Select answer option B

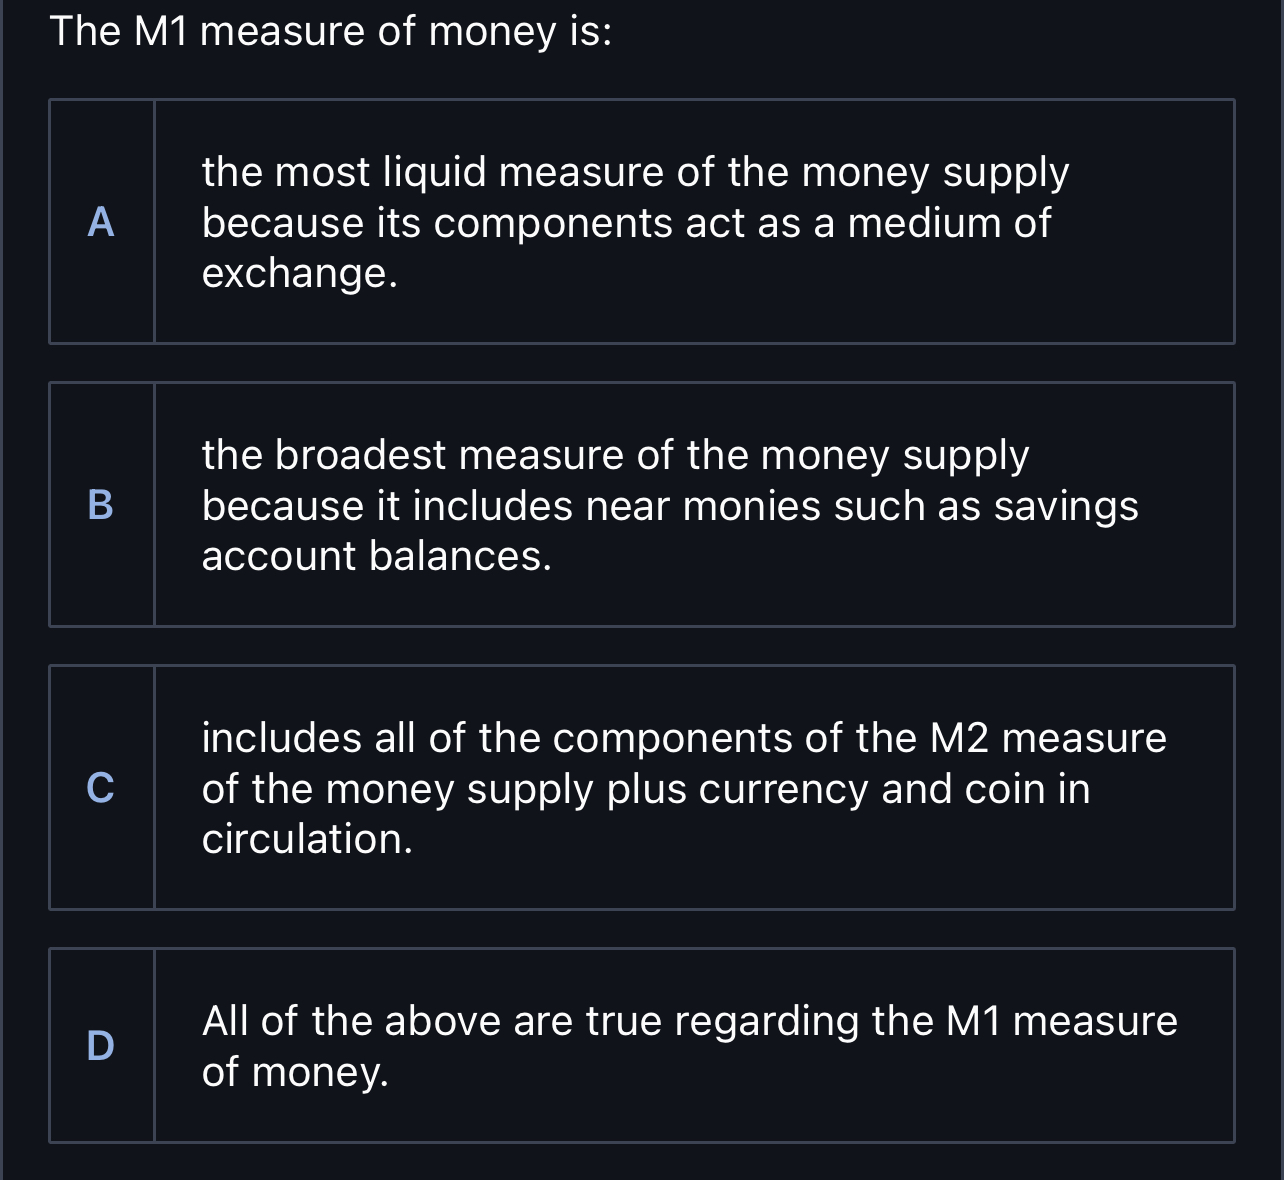[640, 505]
